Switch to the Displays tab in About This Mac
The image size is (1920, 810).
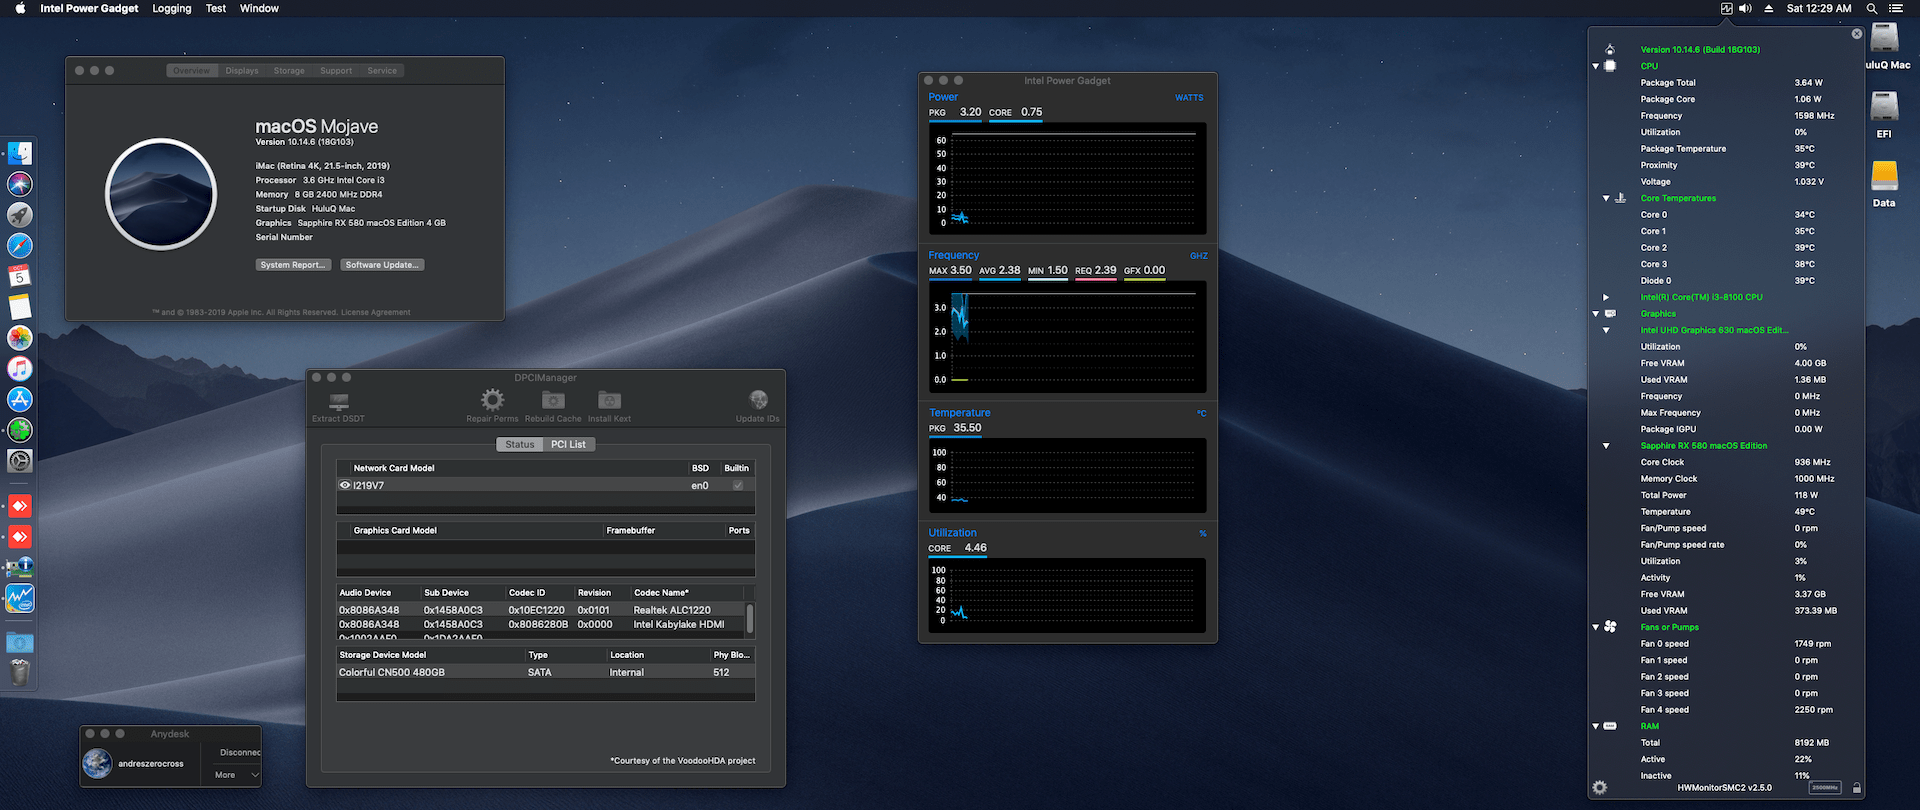click(x=242, y=71)
